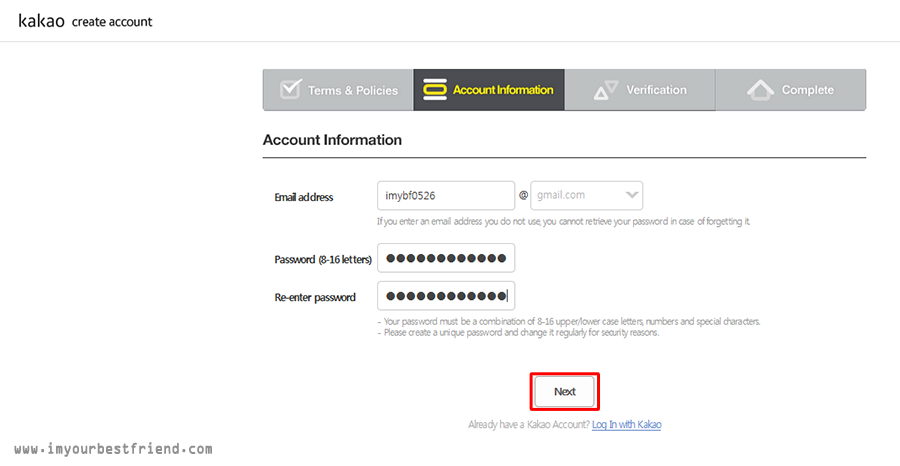The image size is (900, 466).
Task: Click the 'Account Information' section heading
Action: click(x=332, y=140)
